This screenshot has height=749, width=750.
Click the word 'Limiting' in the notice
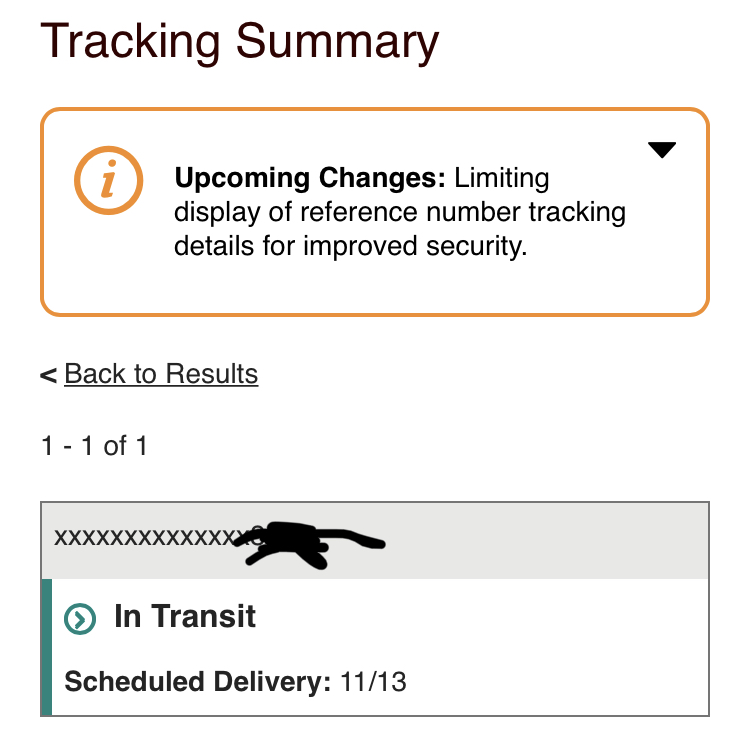coord(501,179)
